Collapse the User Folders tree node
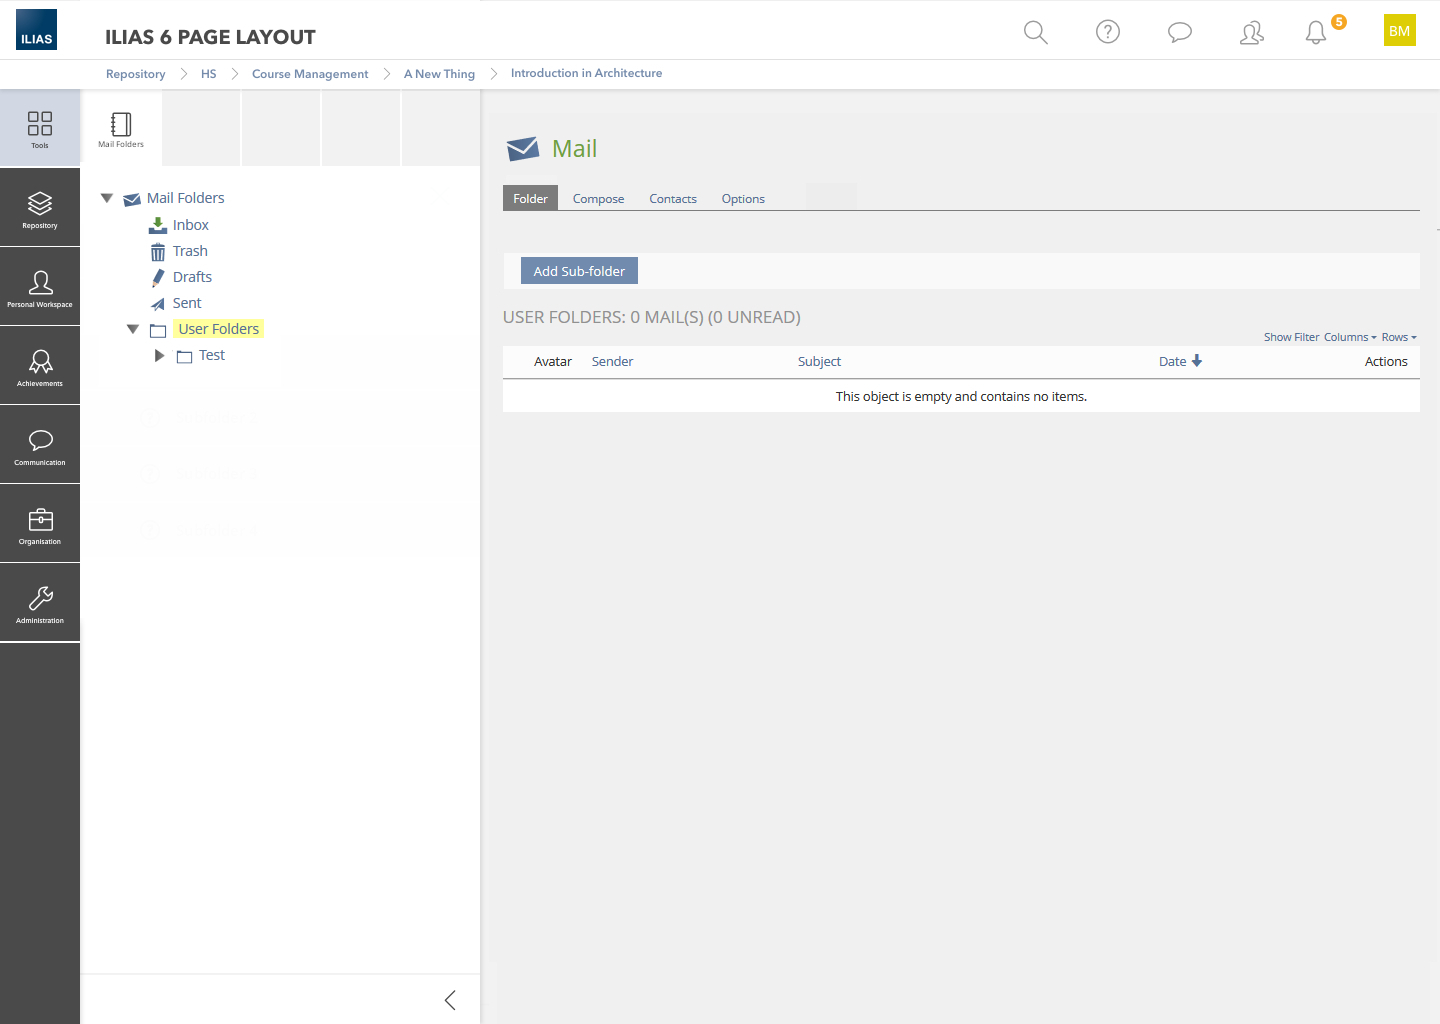This screenshot has width=1440, height=1024. [133, 329]
